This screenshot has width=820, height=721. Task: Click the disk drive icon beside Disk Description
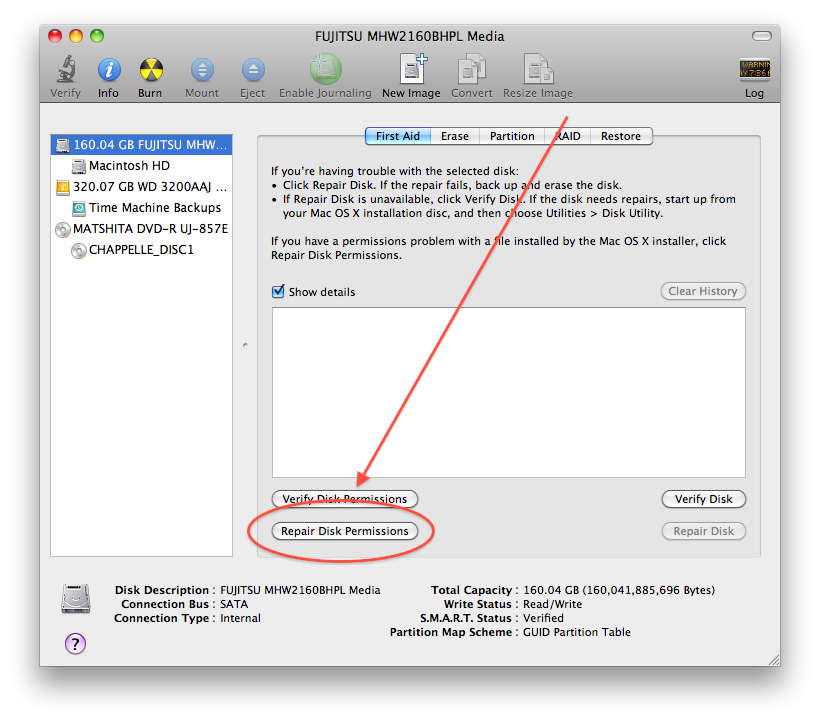coord(76,598)
